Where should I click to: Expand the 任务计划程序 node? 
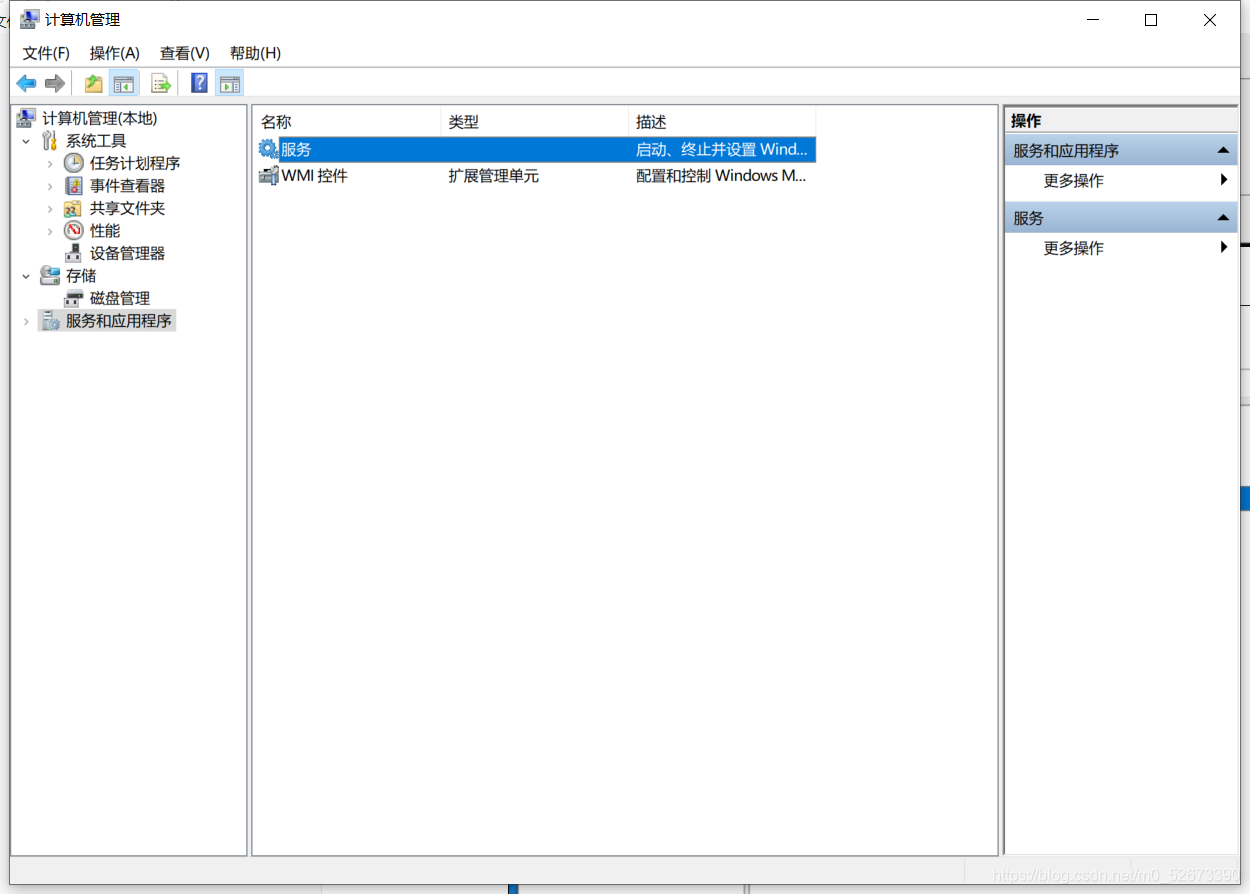[x=50, y=163]
